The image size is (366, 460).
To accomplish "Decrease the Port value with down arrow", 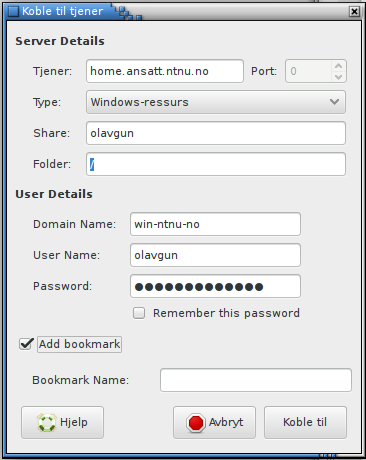I will [x=339, y=77].
